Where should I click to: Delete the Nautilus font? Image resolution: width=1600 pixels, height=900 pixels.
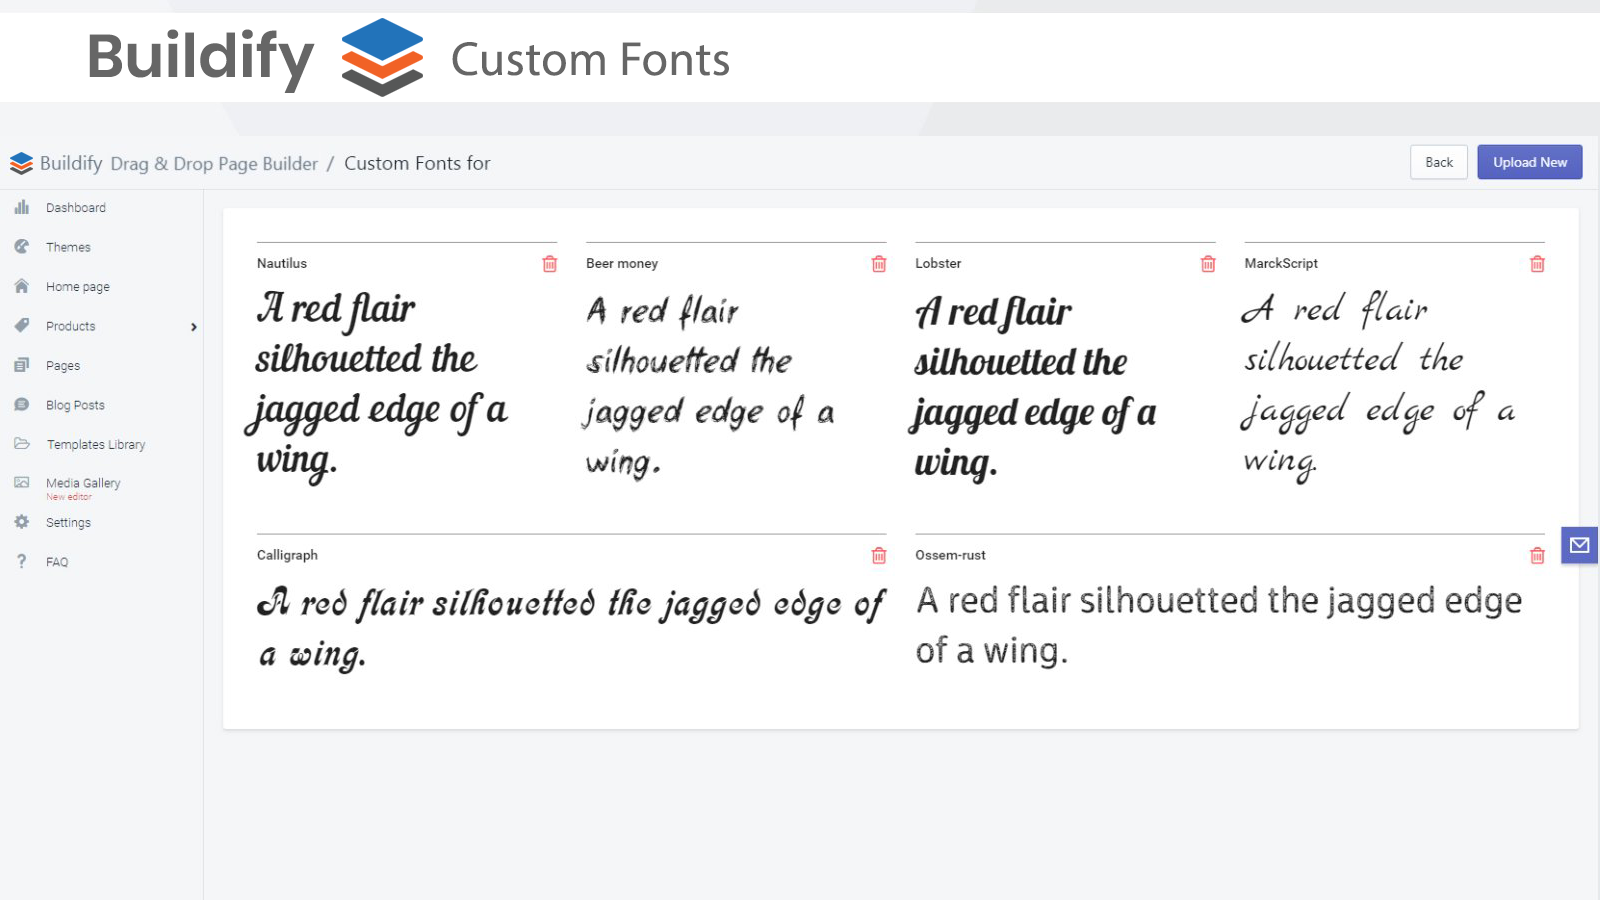pos(550,264)
